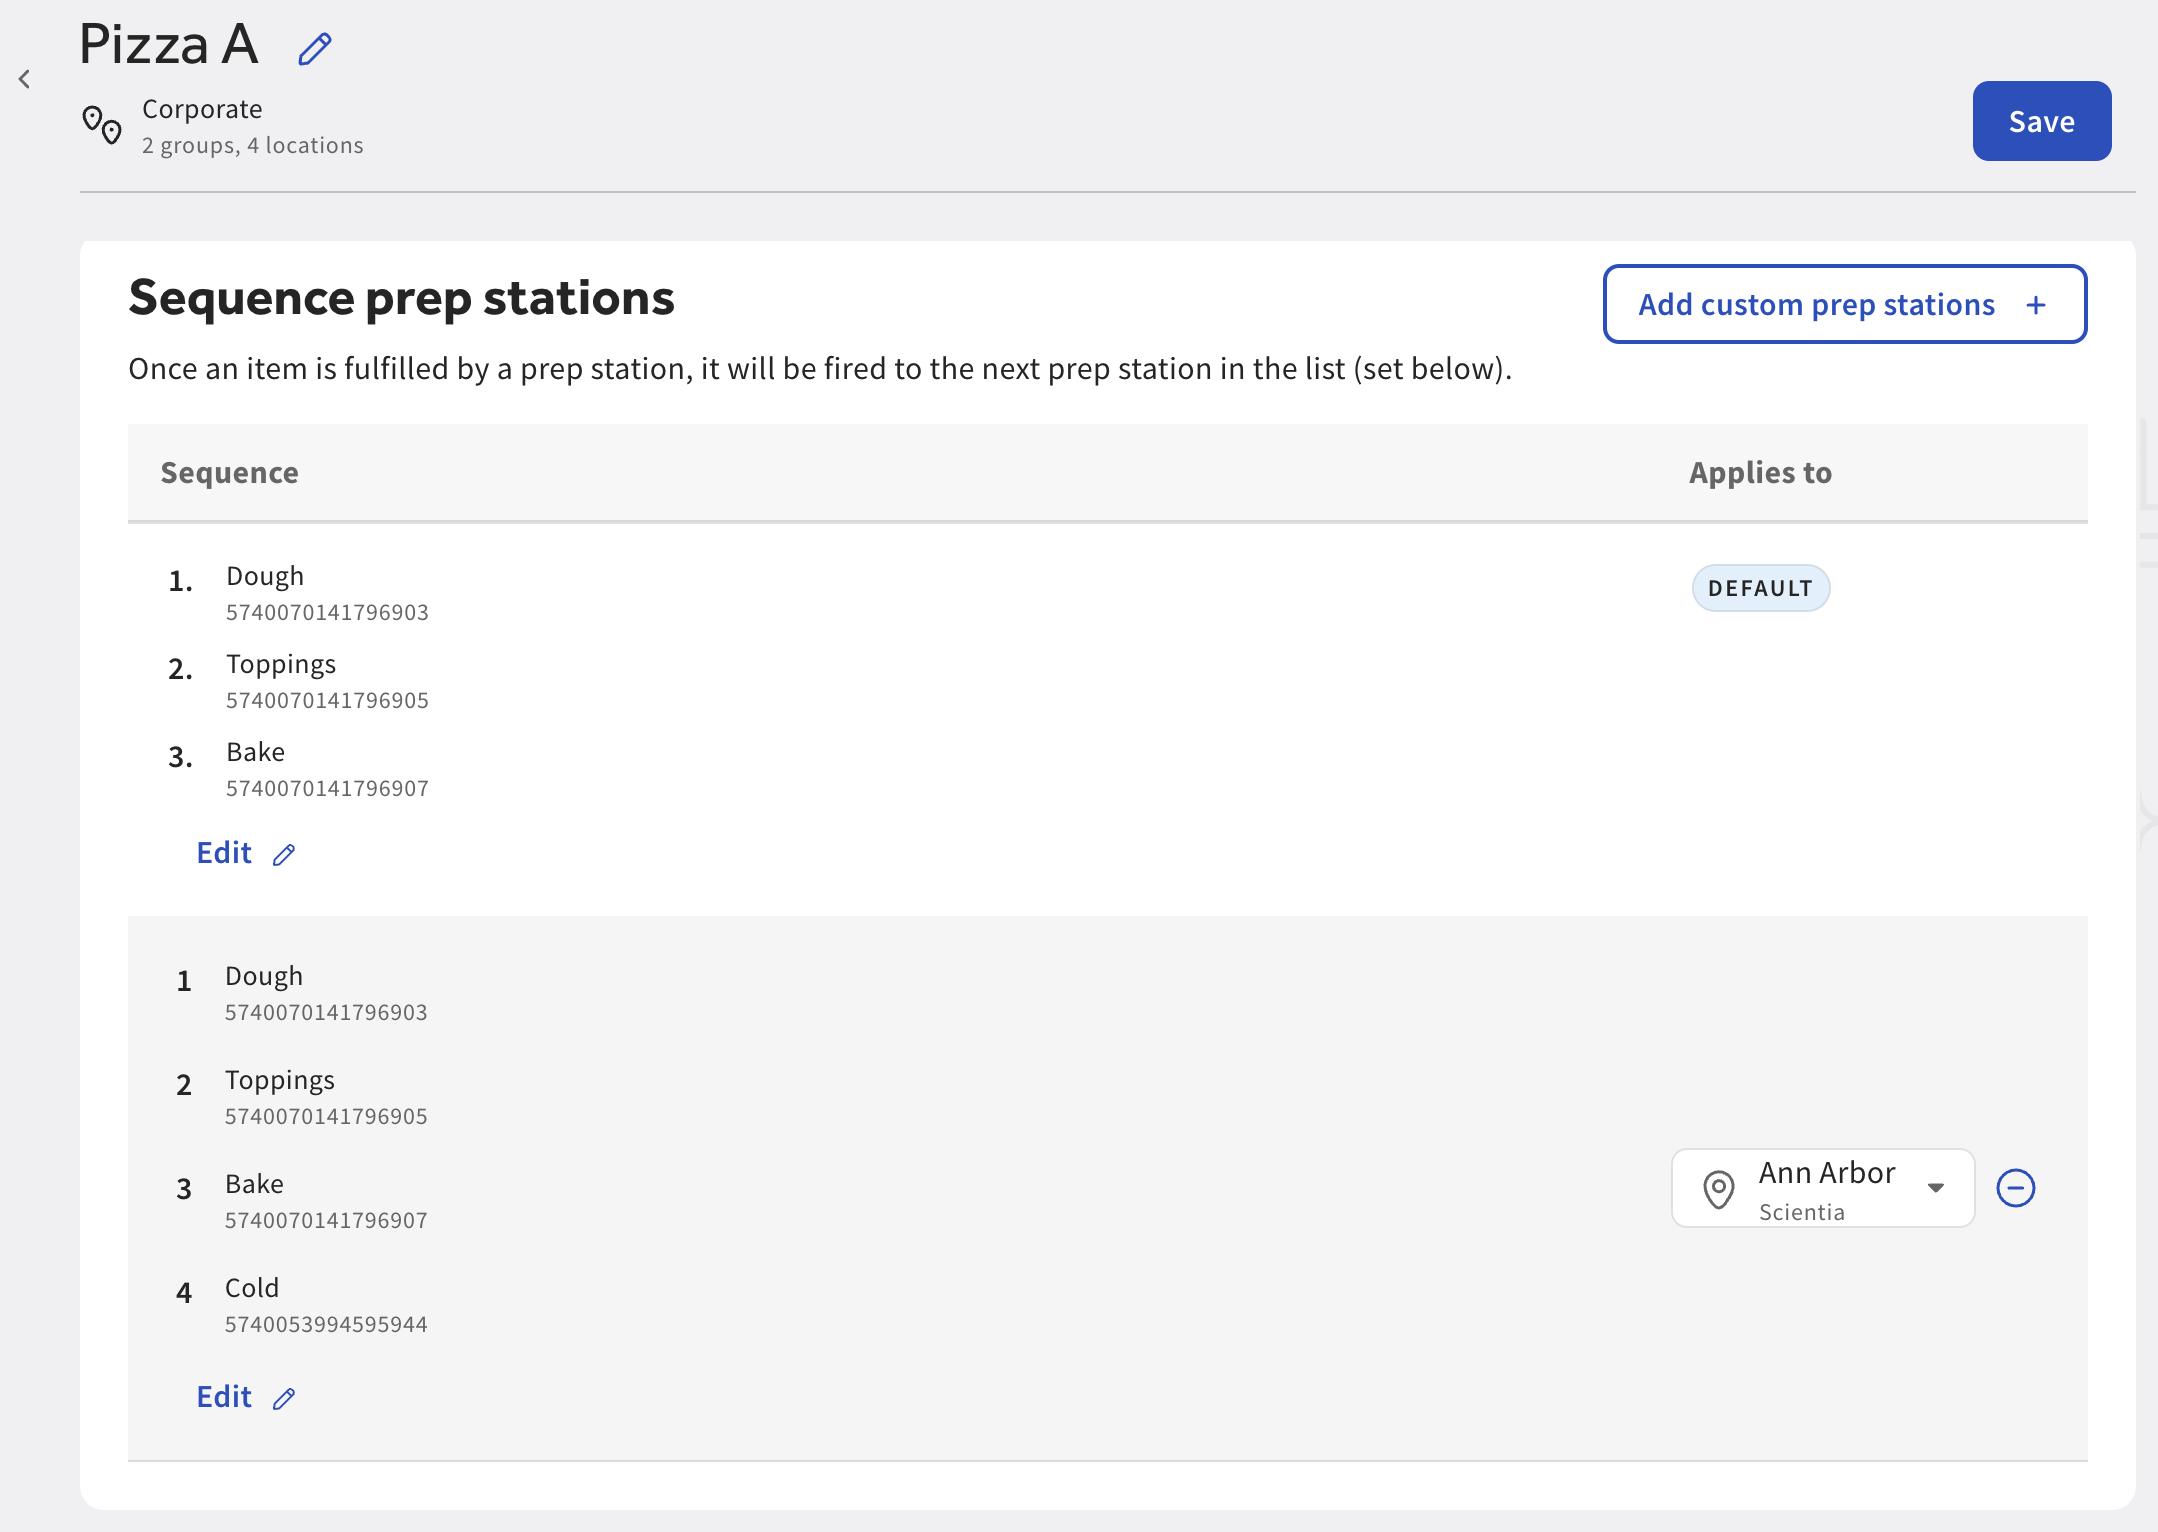Select Toppings in the default sequence
The width and height of the screenshot is (2158, 1532).
pos(281,665)
